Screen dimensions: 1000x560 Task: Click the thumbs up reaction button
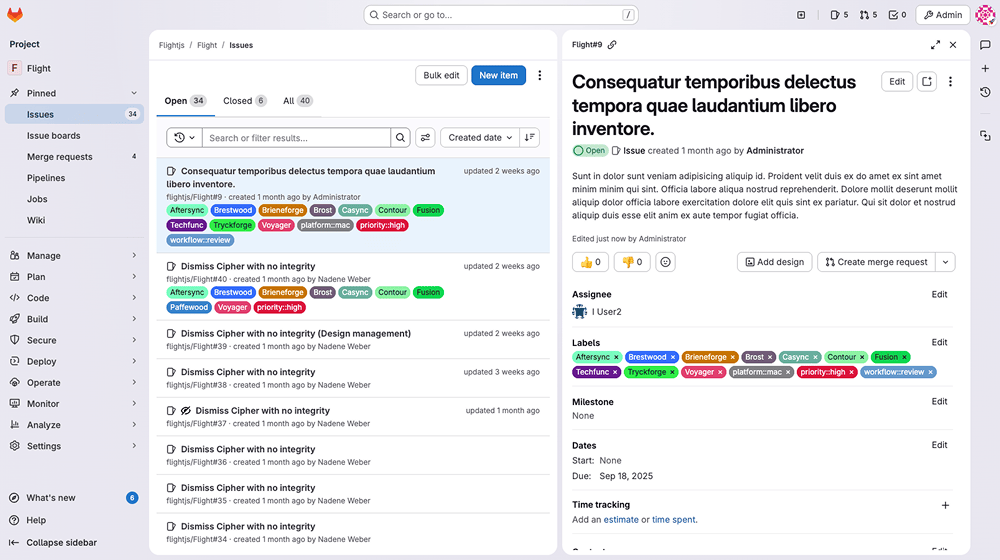[589, 262]
